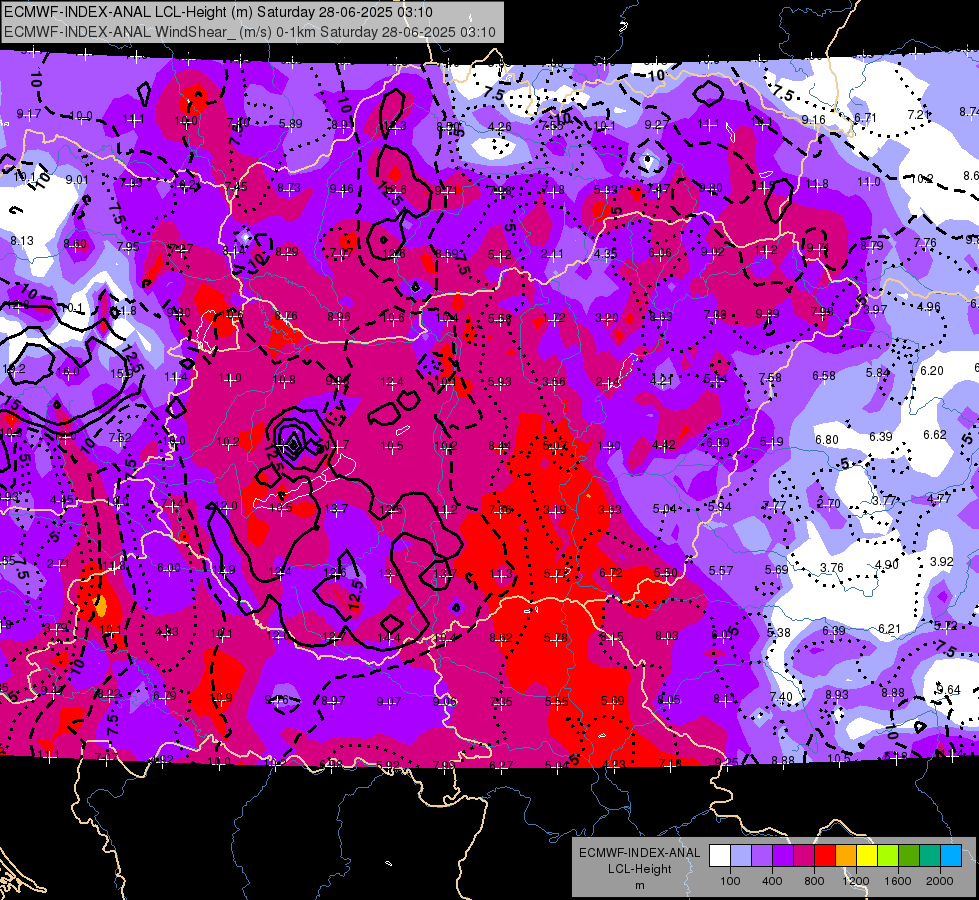Click the legend tick value 1200
This screenshot has width=979, height=900.
(x=855, y=881)
